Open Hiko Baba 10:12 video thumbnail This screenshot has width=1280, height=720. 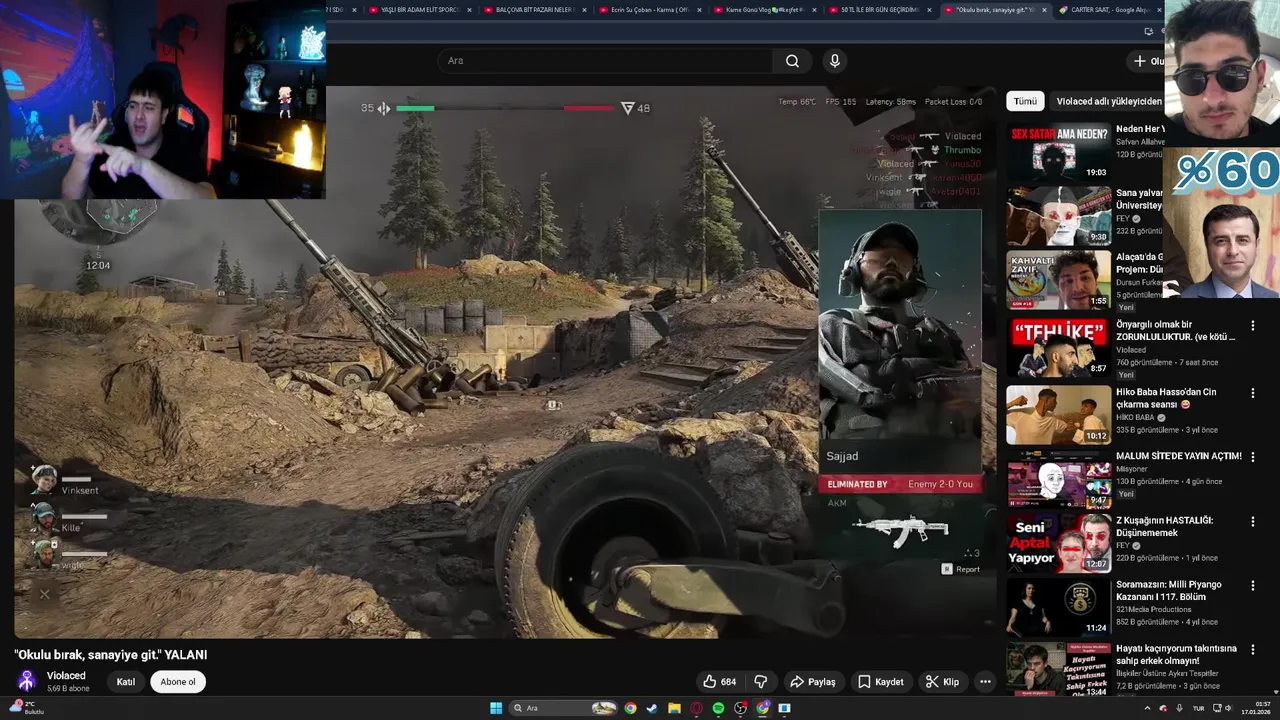click(x=1058, y=415)
